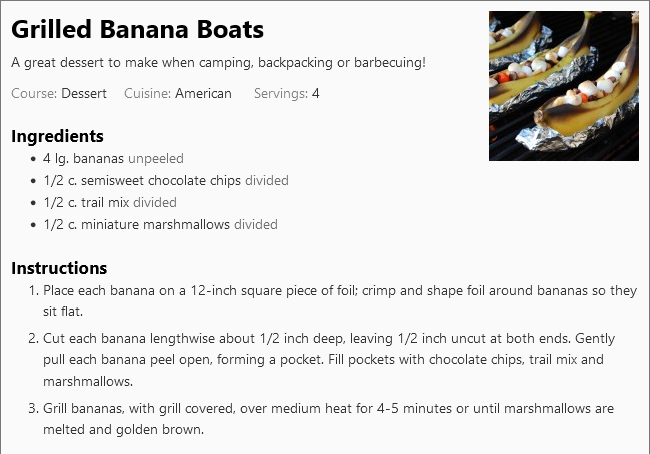Click the Servings value 4
The width and height of the screenshot is (650, 454).
click(x=315, y=93)
